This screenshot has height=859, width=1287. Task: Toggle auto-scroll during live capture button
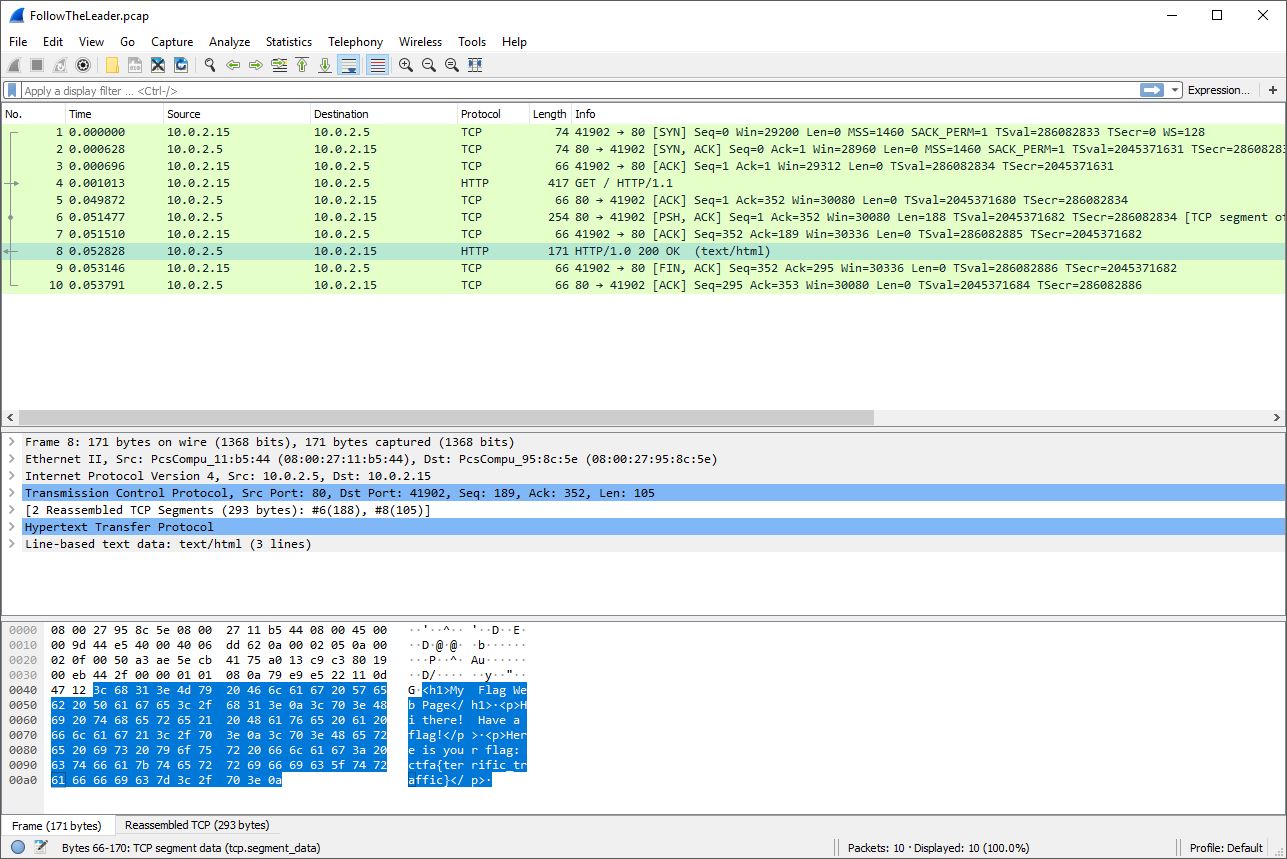click(348, 65)
